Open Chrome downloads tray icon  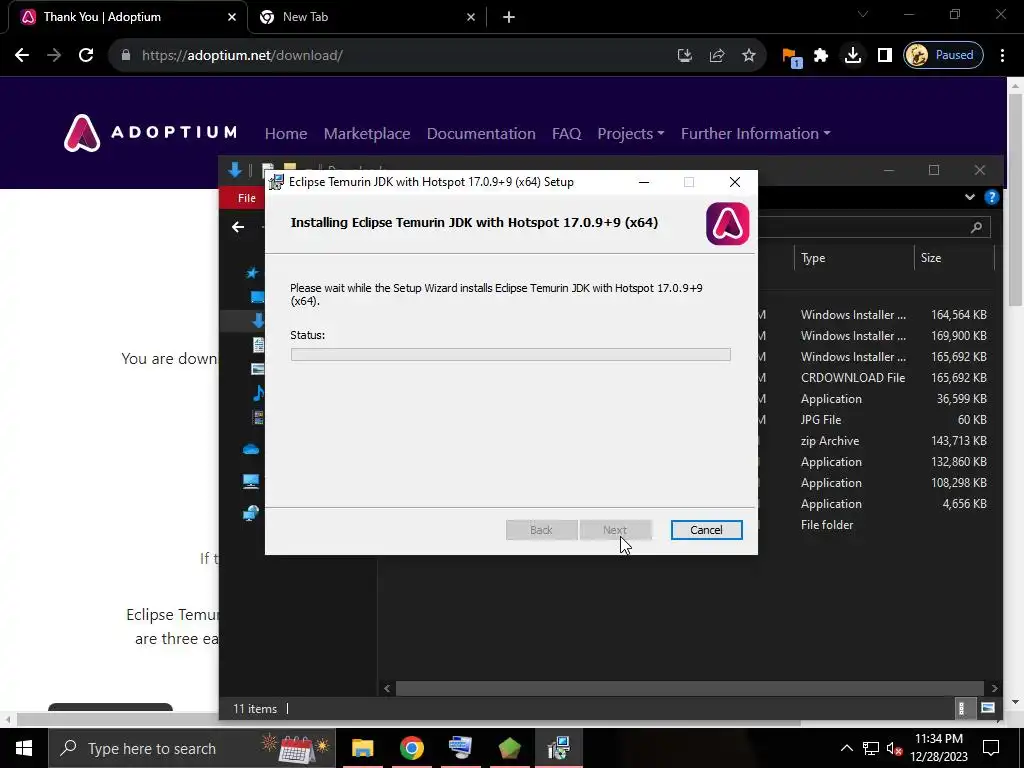click(x=852, y=55)
